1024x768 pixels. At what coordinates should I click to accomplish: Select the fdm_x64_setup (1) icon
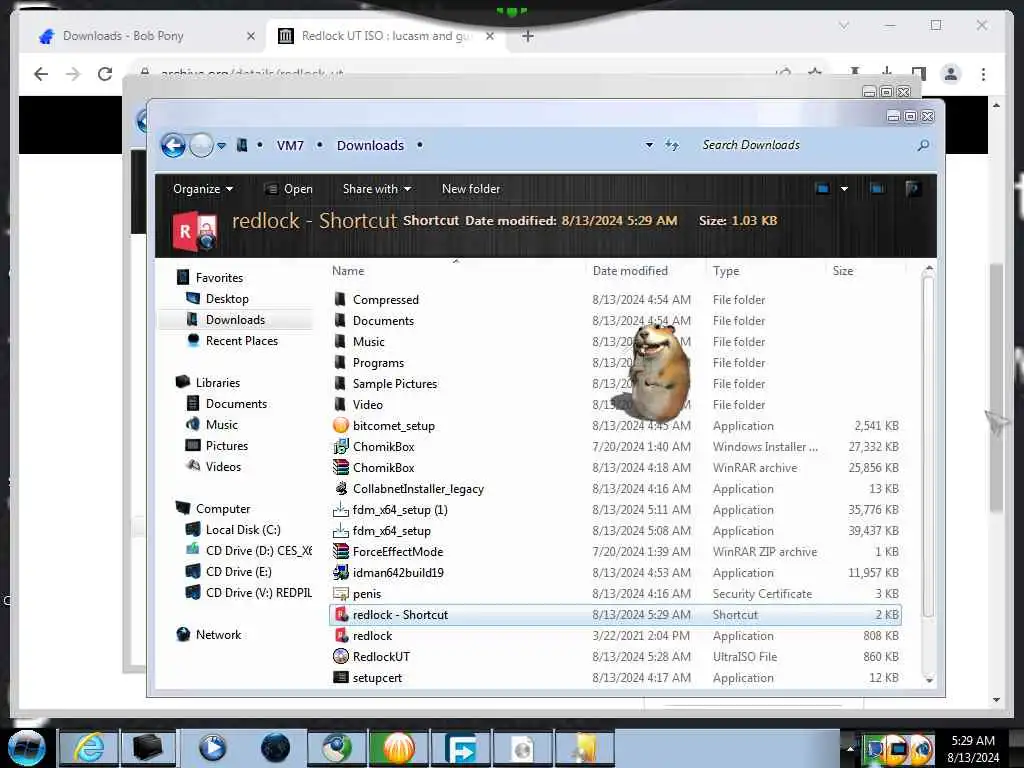click(x=340, y=509)
